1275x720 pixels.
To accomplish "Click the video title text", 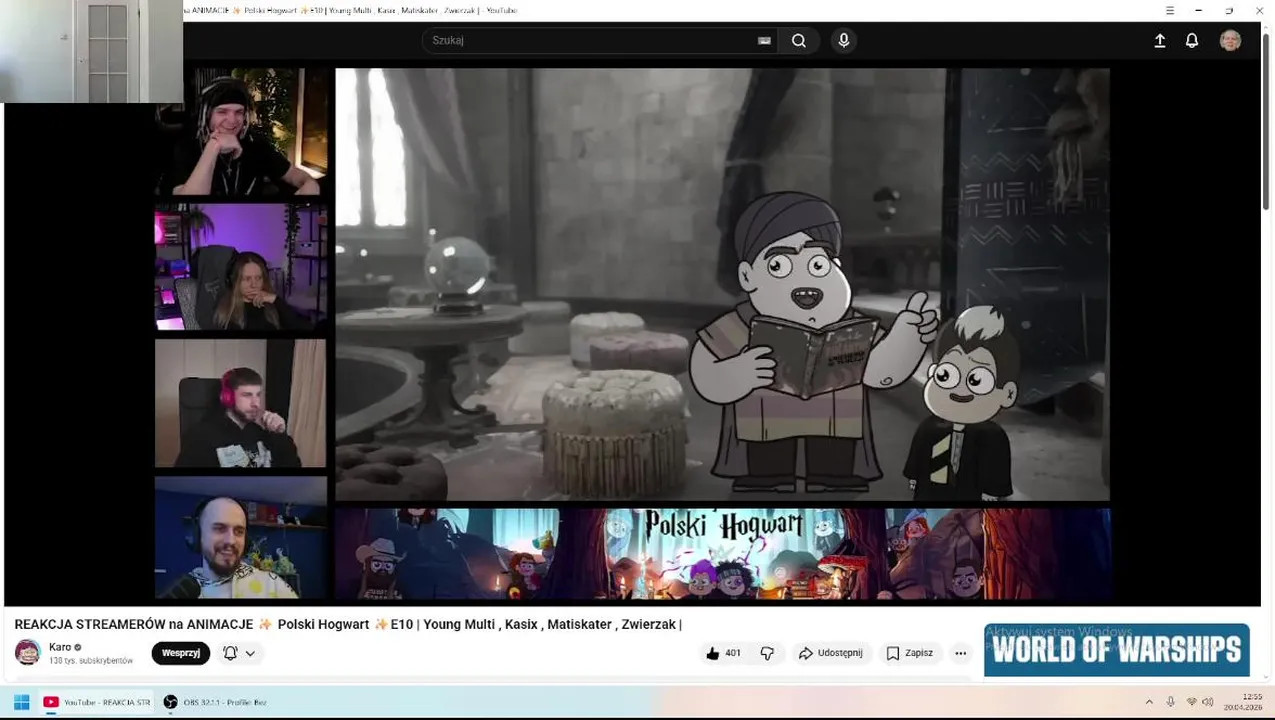I will point(348,624).
